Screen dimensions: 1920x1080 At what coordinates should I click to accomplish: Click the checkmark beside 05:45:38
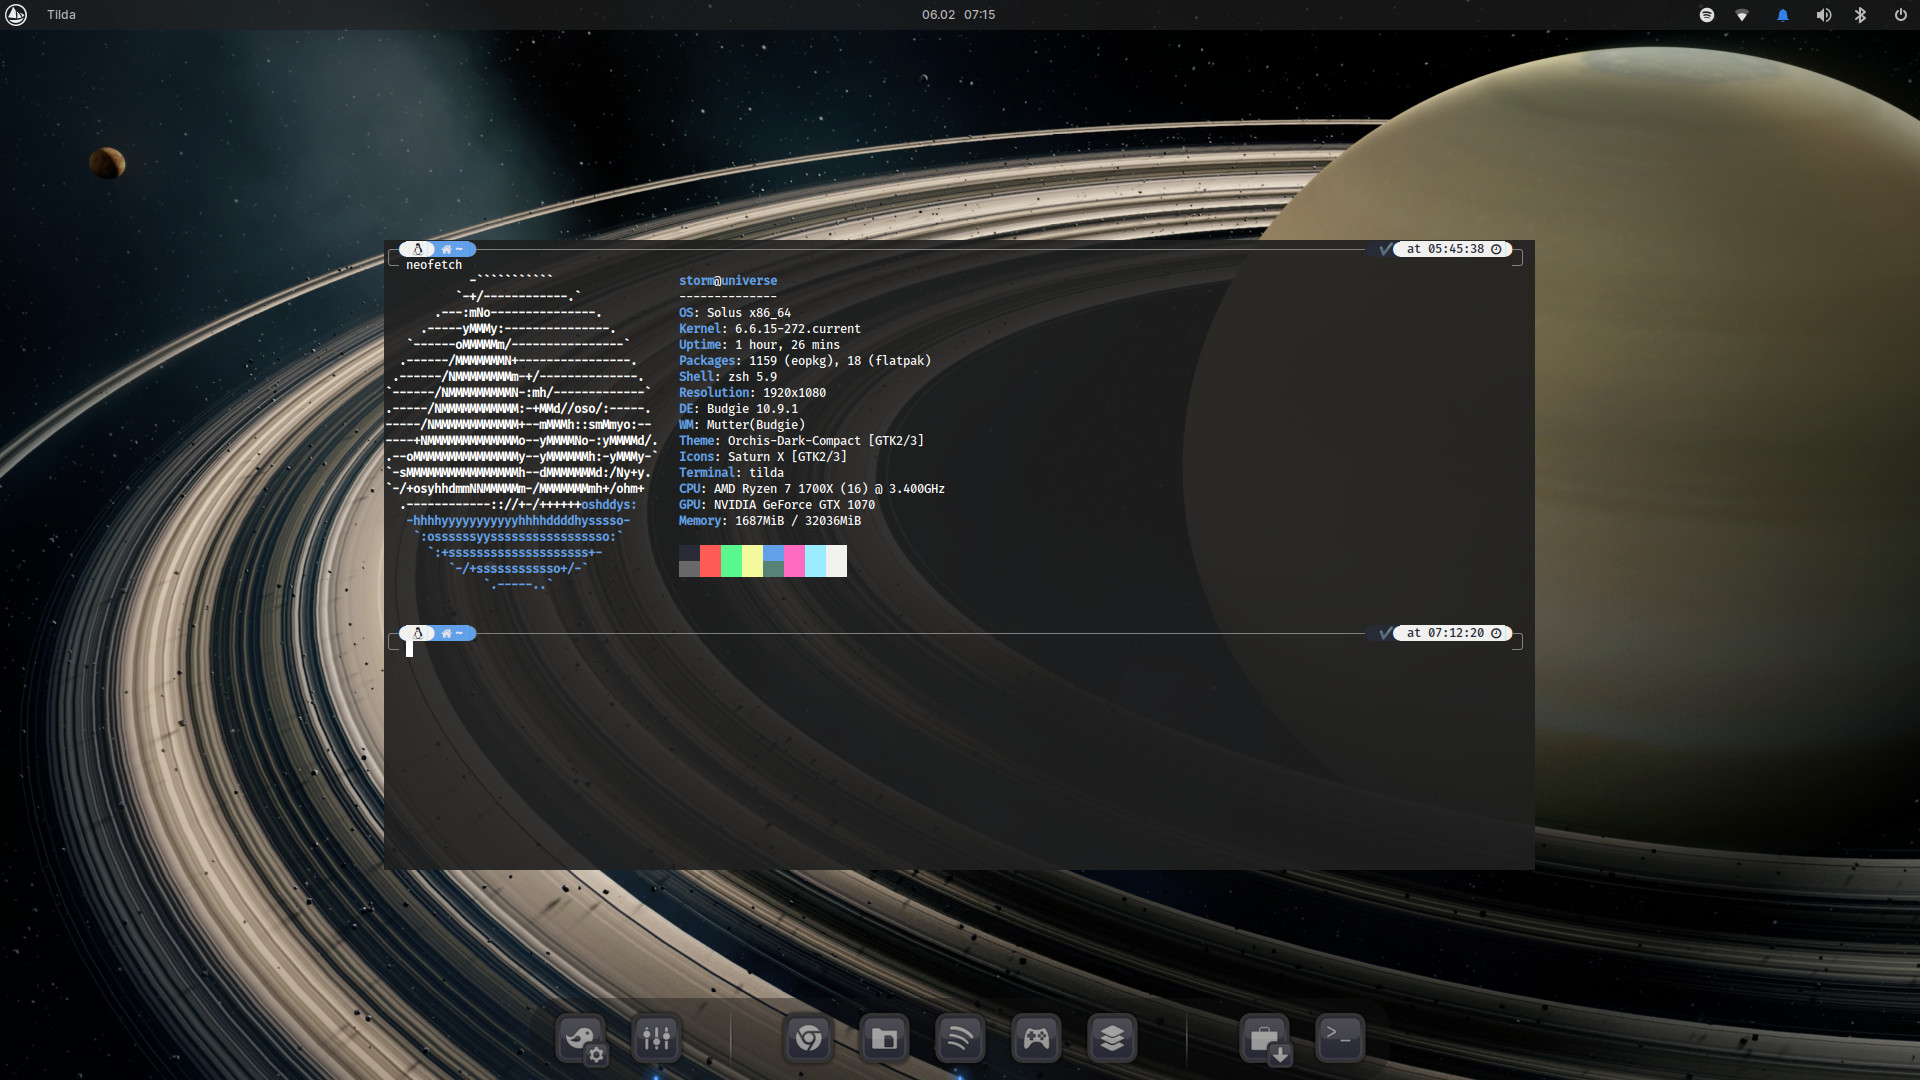click(1385, 249)
